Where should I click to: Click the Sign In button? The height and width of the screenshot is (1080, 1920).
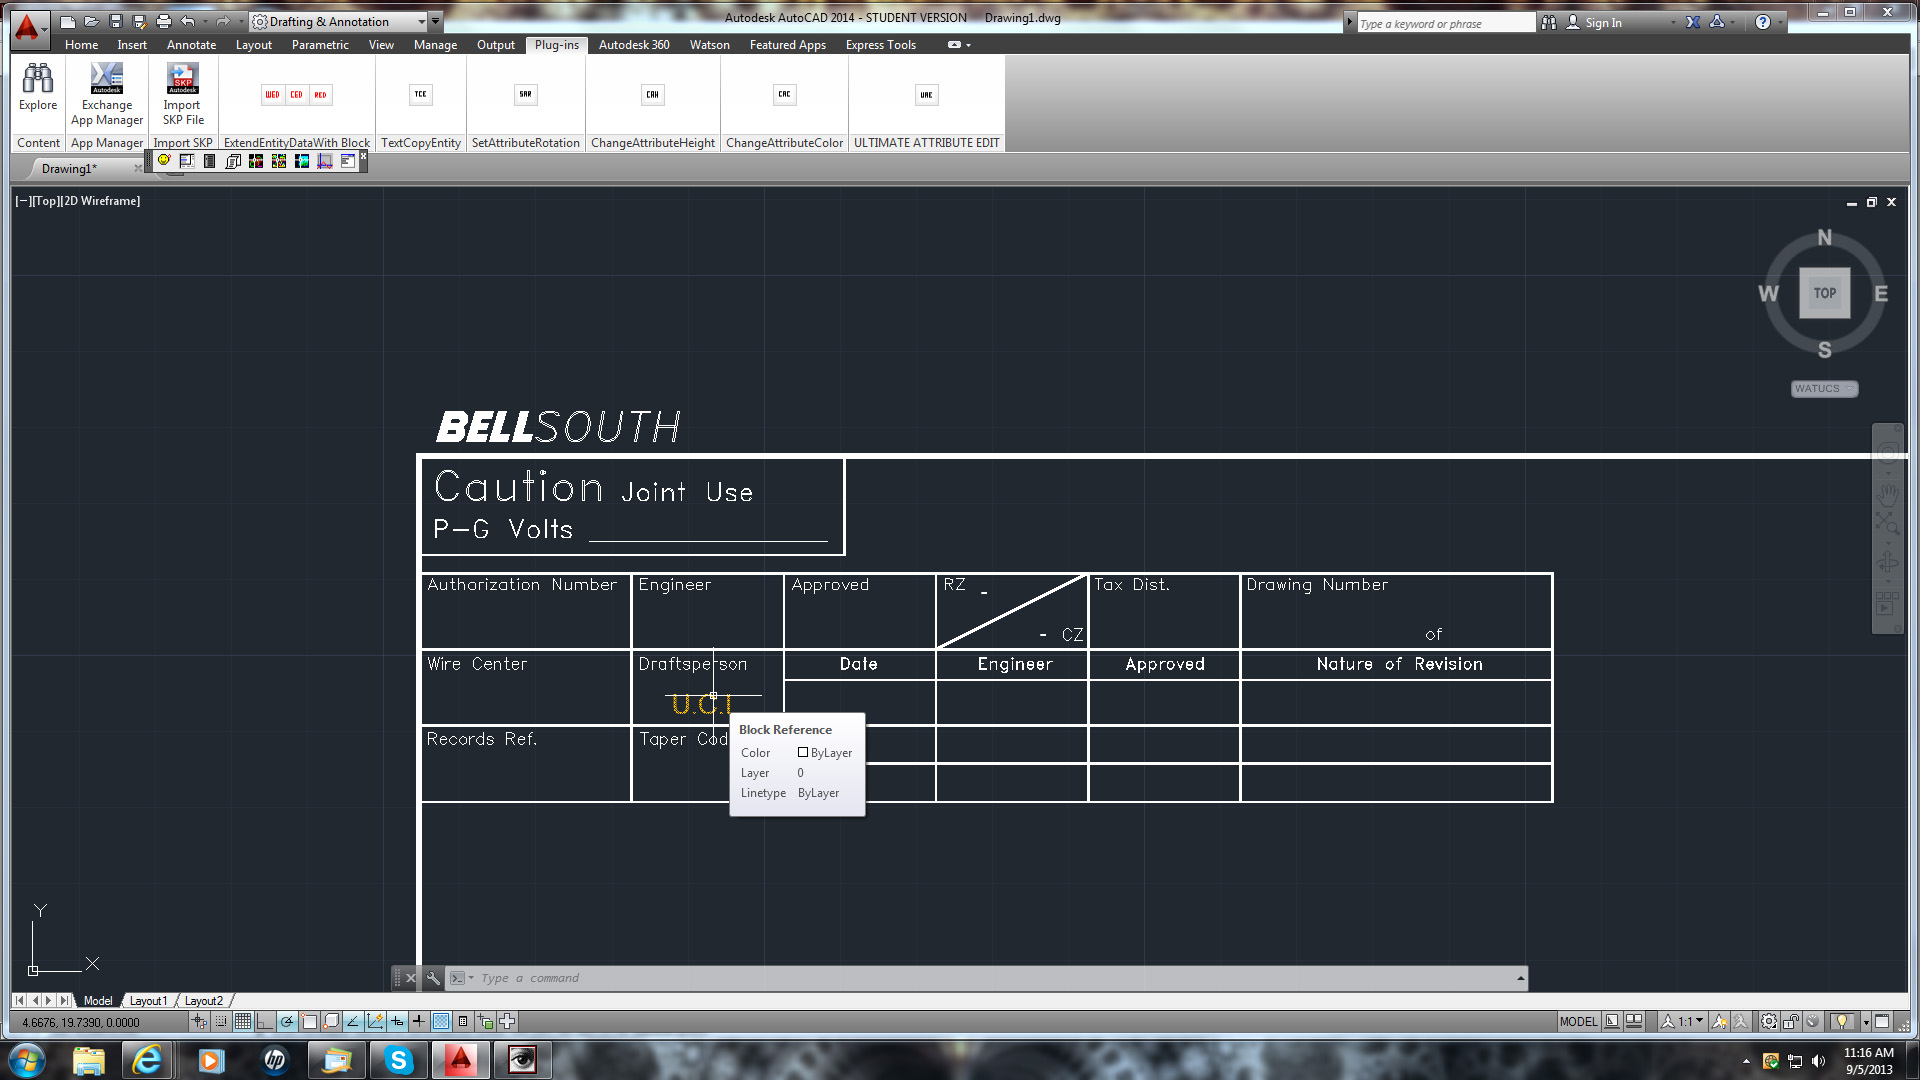tap(1603, 23)
